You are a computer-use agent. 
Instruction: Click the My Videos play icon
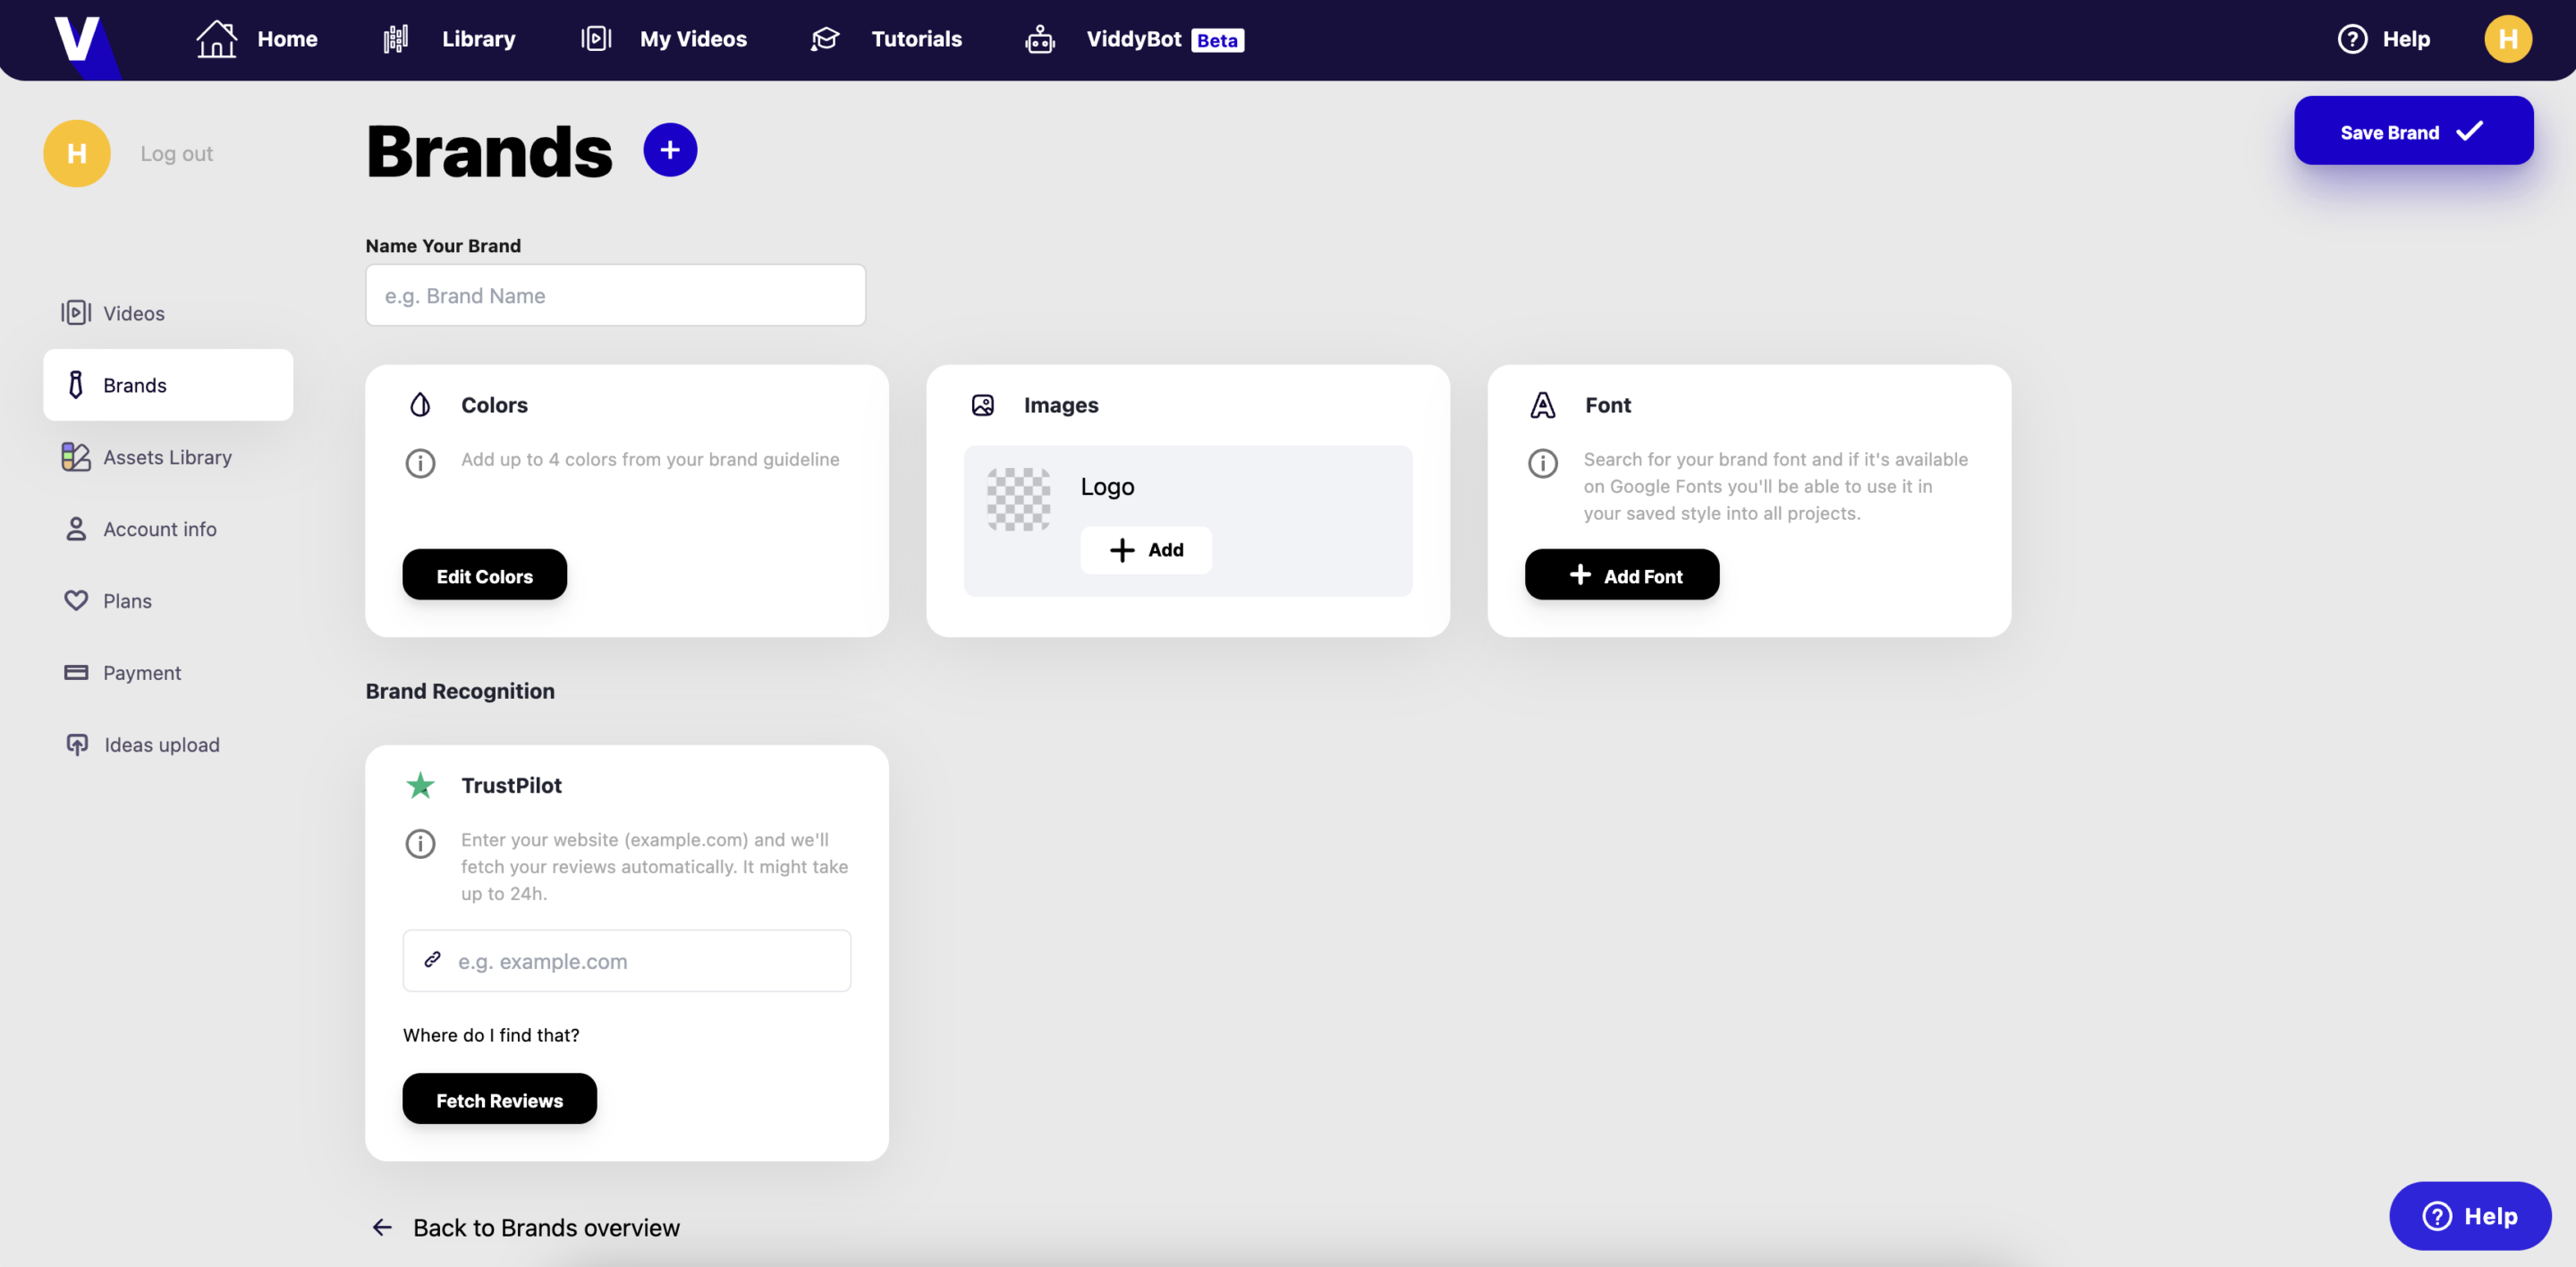coord(596,39)
